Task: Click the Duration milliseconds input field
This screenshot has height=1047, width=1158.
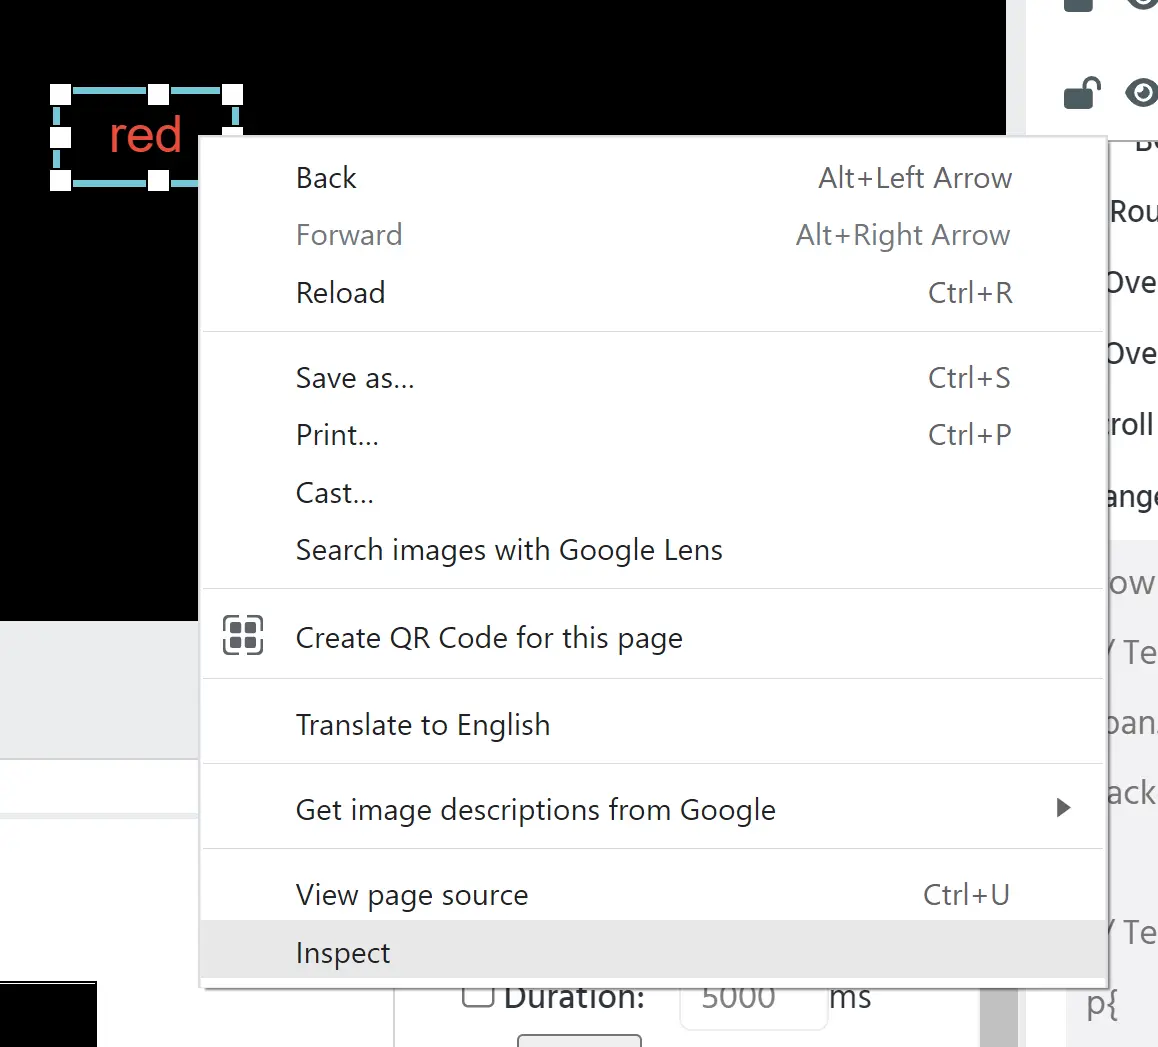Action: (750, 999)
